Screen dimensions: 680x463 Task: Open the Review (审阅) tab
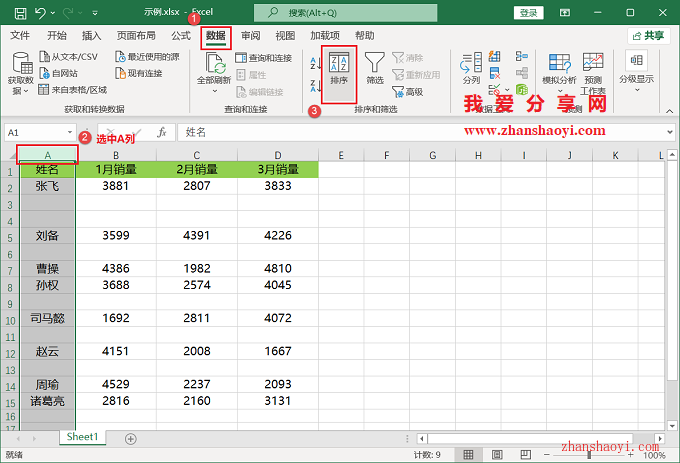pyautogui.click(x=251, y=36)
